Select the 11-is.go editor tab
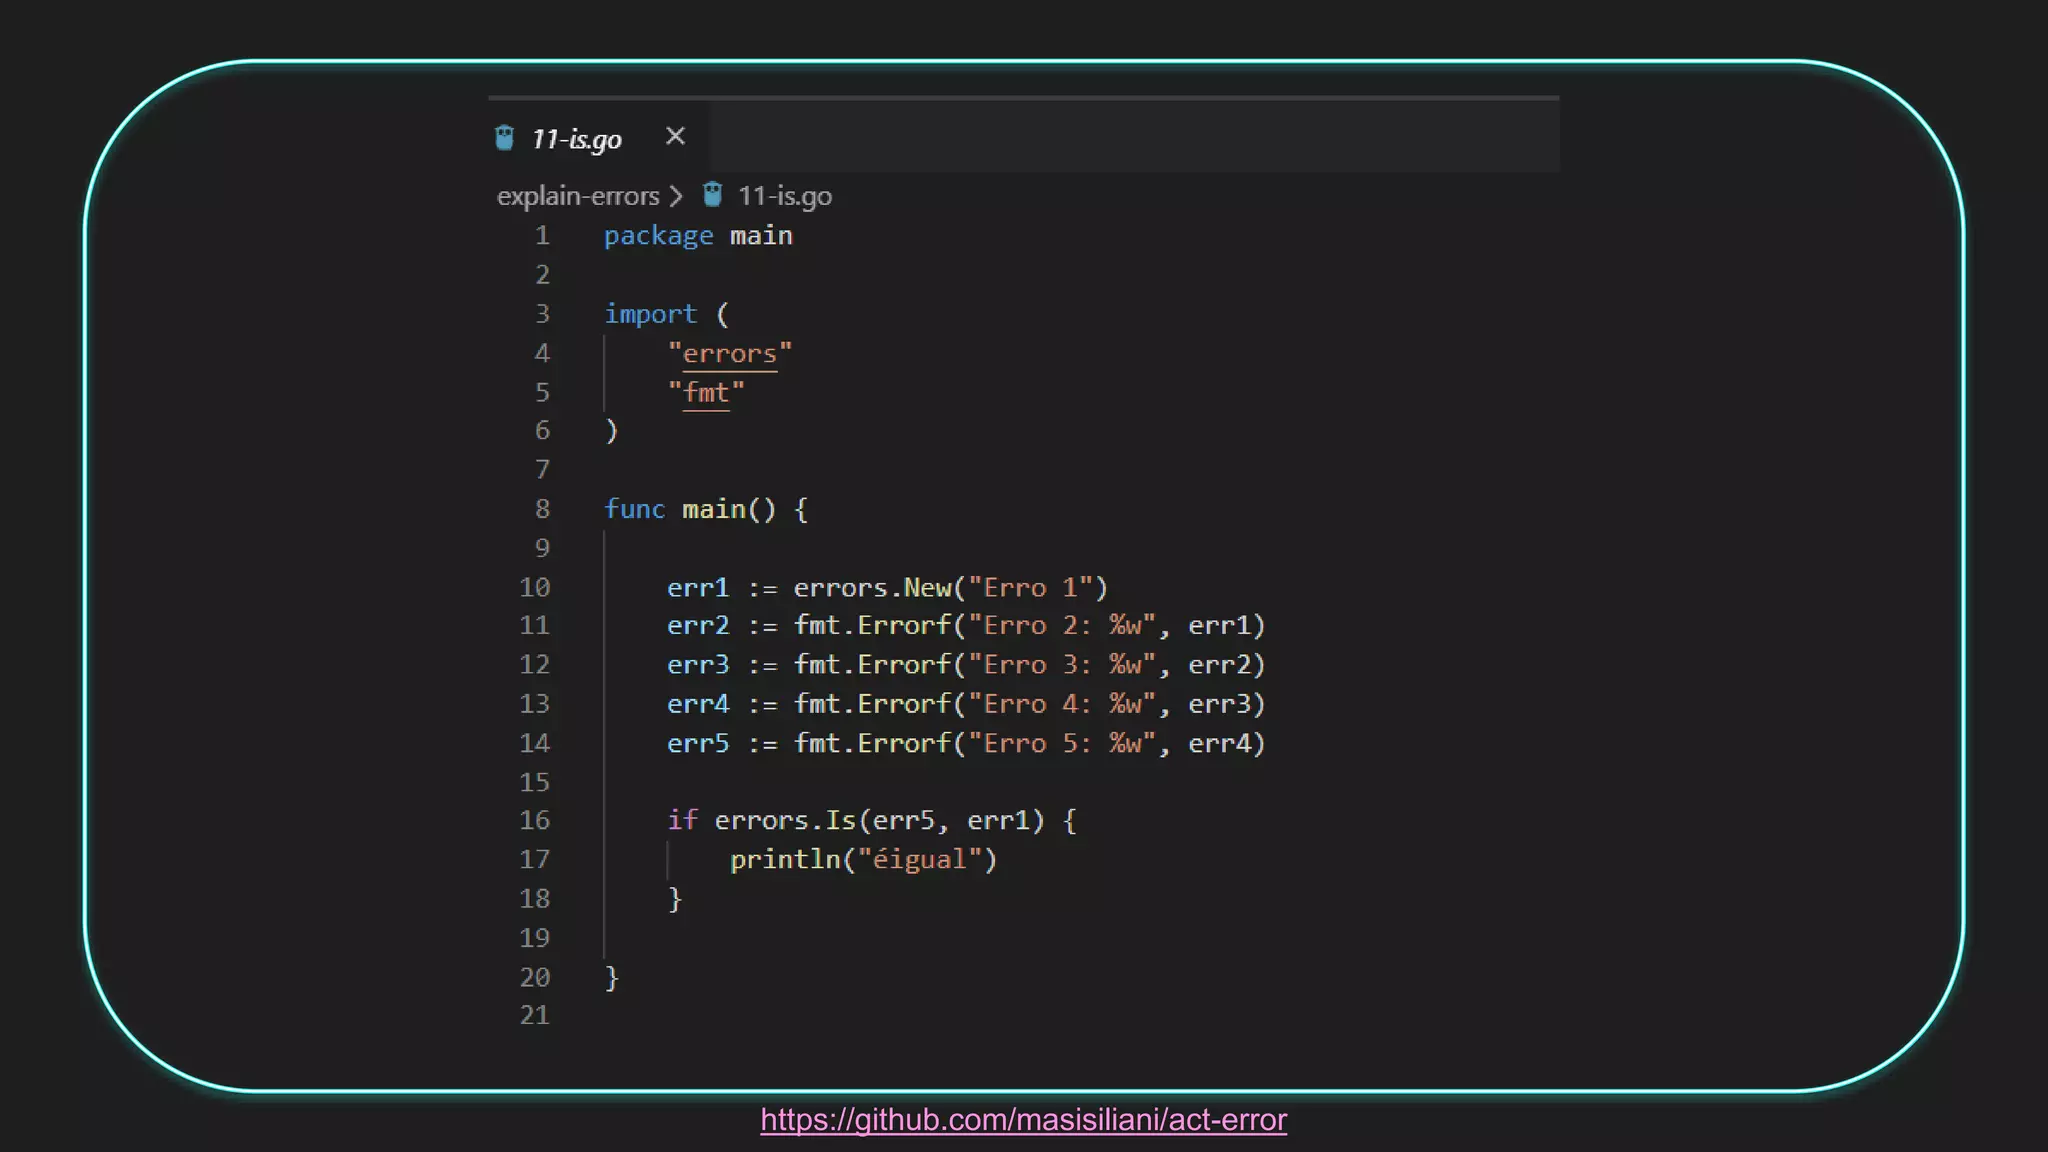 coord(598,137)
